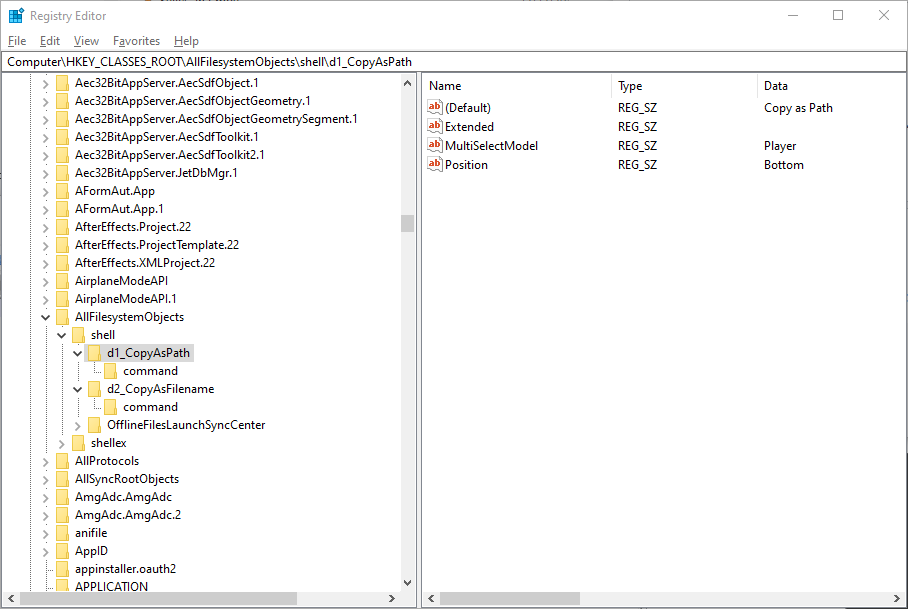Screen dimensions: 908x609
Task: Open the Edit menu
Action: click(x=50, y=41)
